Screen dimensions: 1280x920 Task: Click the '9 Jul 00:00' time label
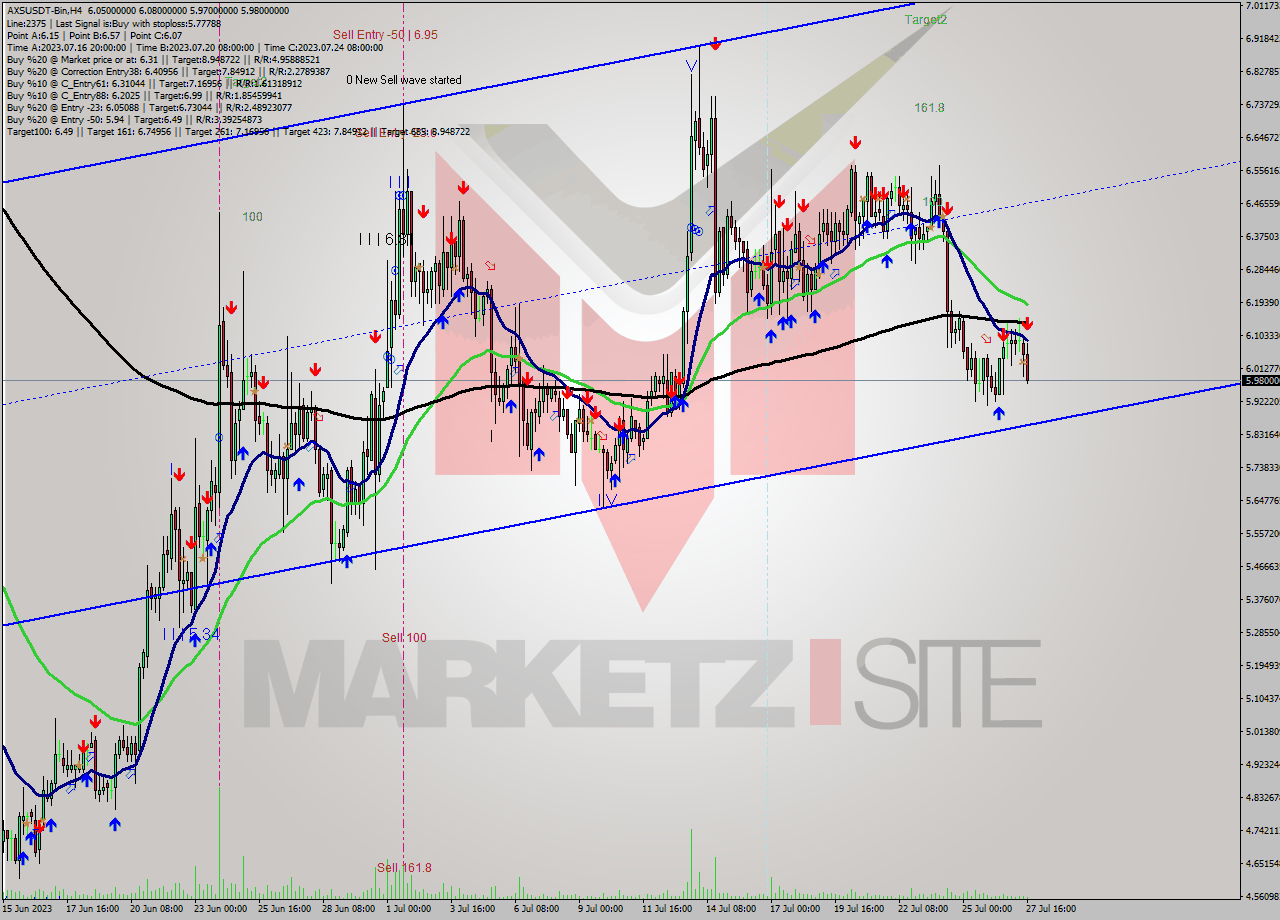pos(600,909)
